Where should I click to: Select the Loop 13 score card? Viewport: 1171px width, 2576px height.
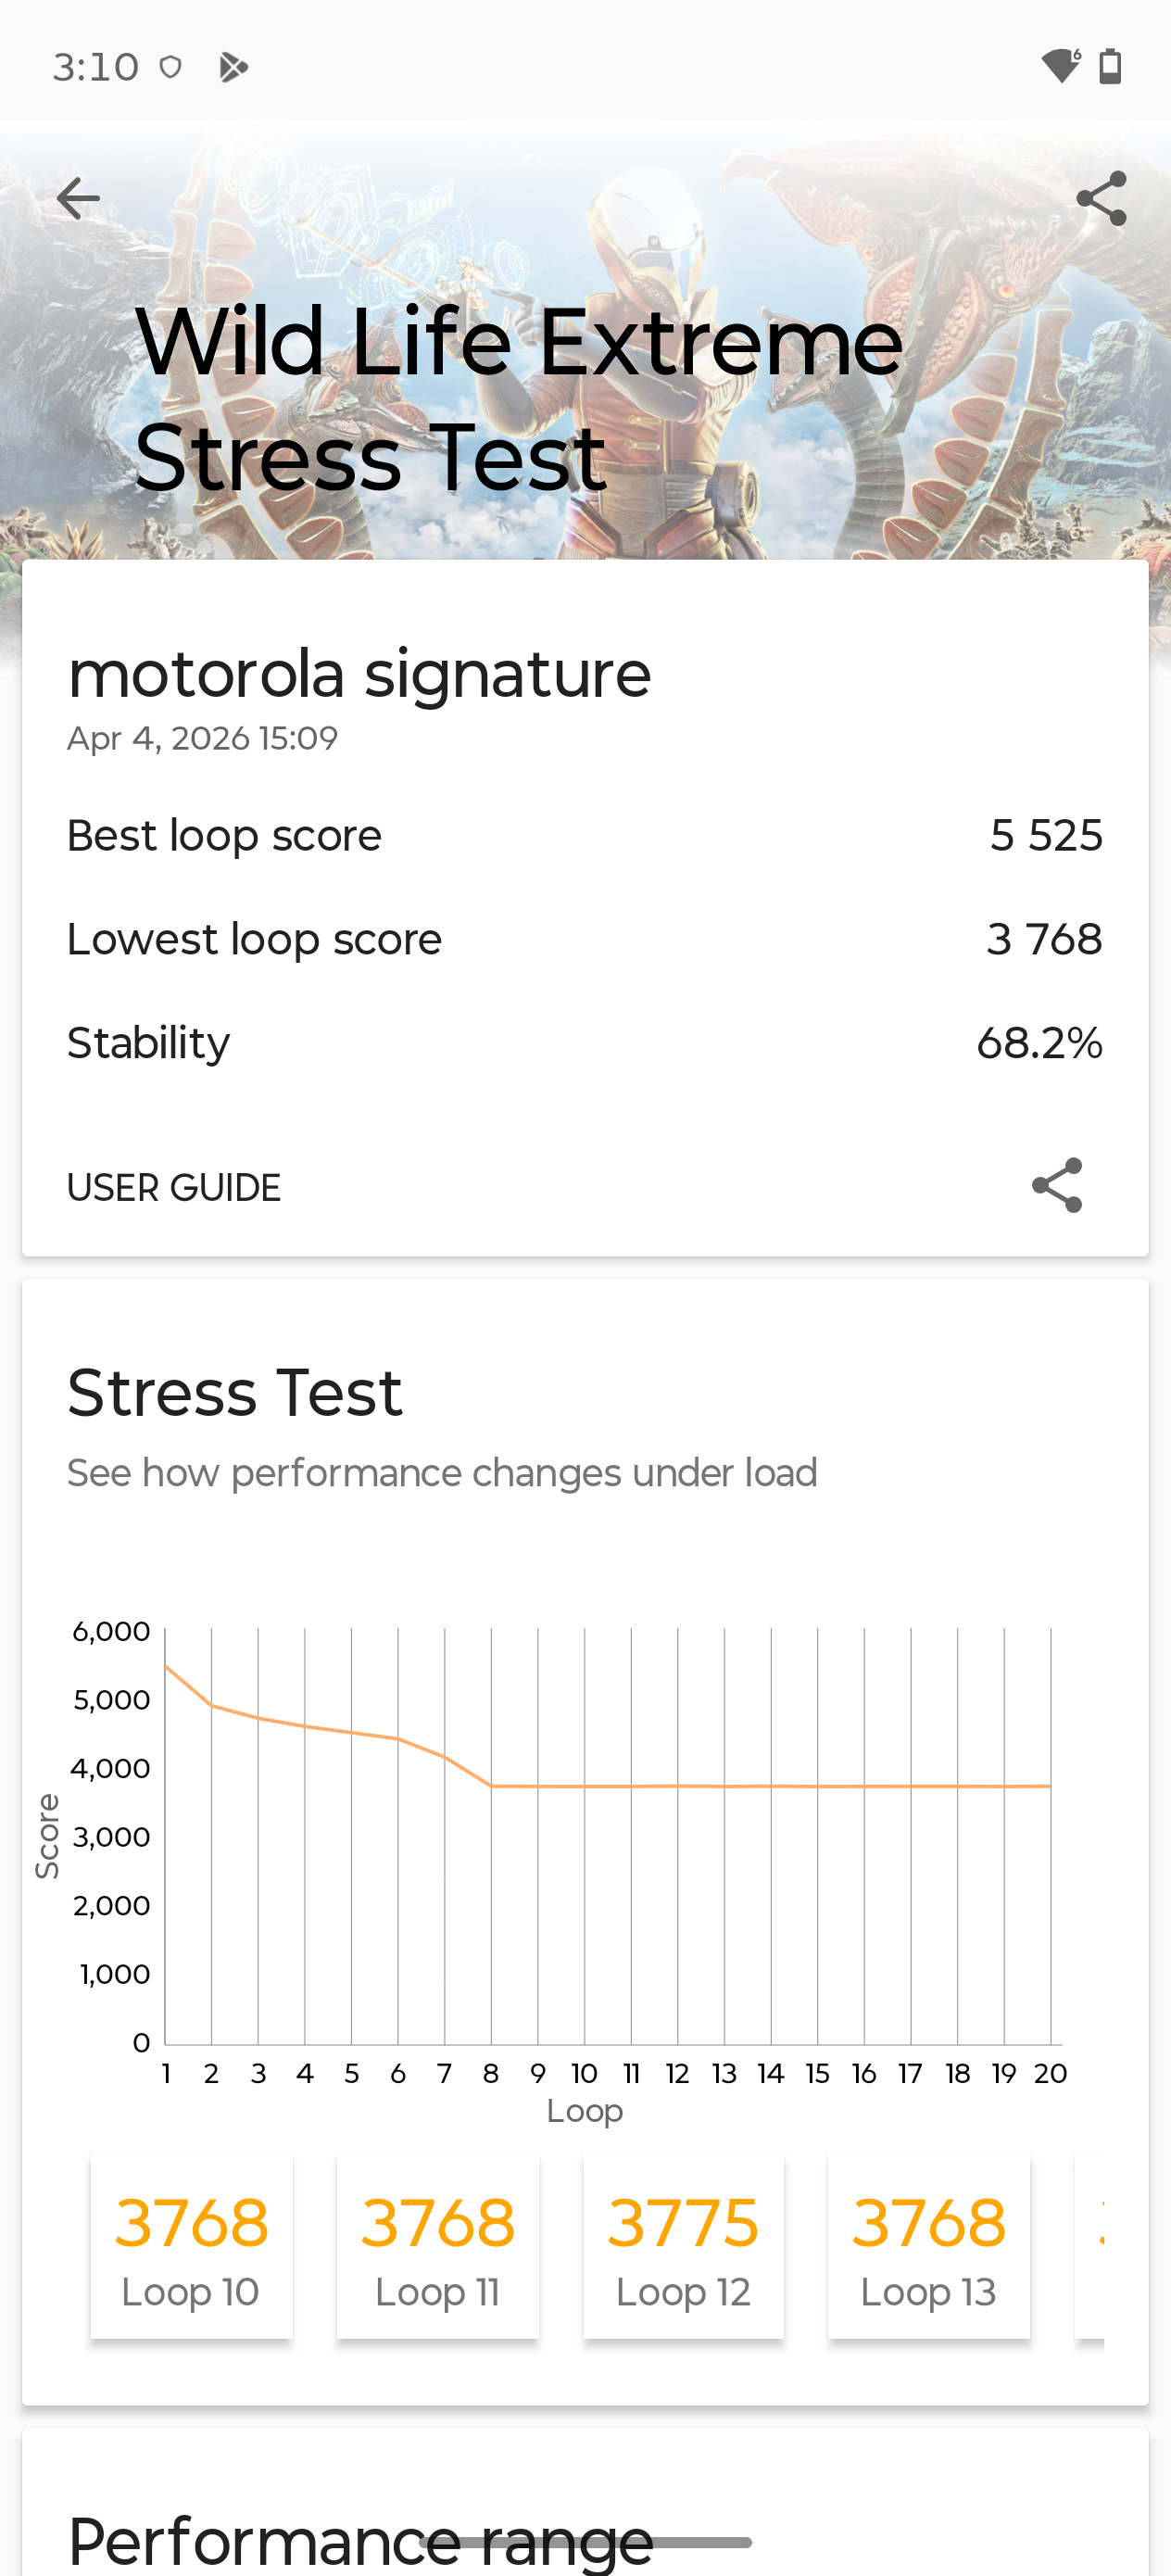click(928, 2245)
